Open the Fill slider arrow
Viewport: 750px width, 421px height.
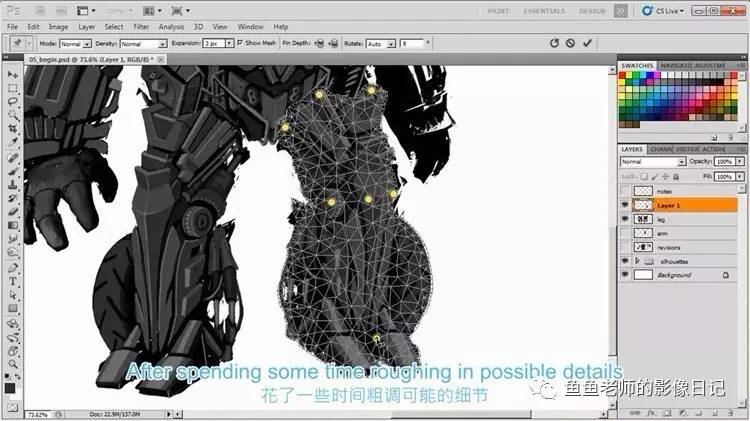740,177
